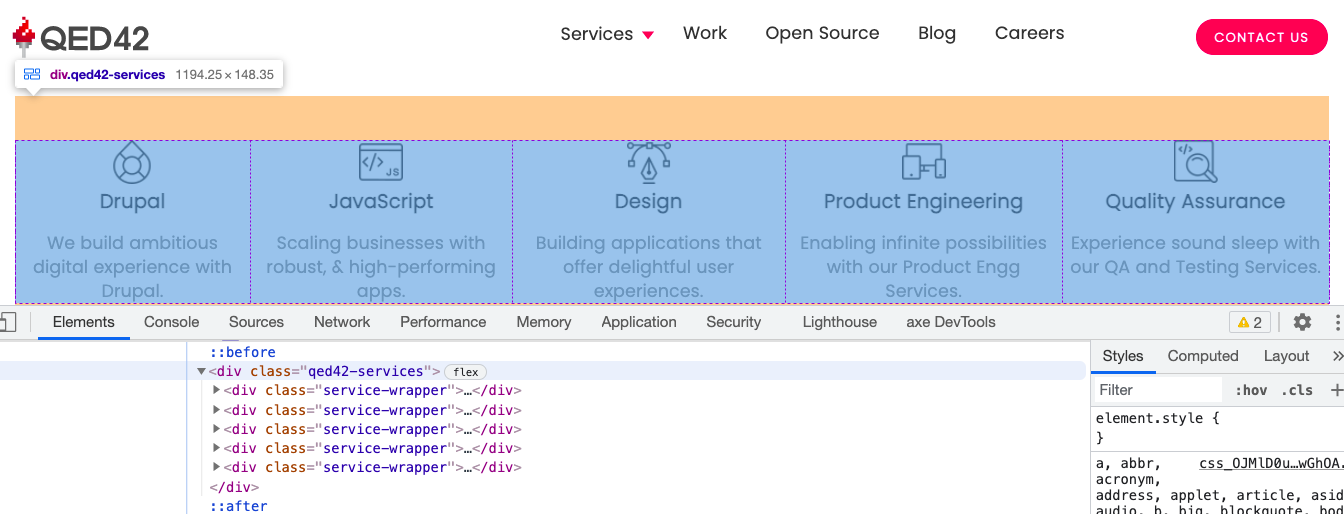Screen dimensions: 1344x514
Task: Click the Quality Assurance heading
Action: point(1195,201)
